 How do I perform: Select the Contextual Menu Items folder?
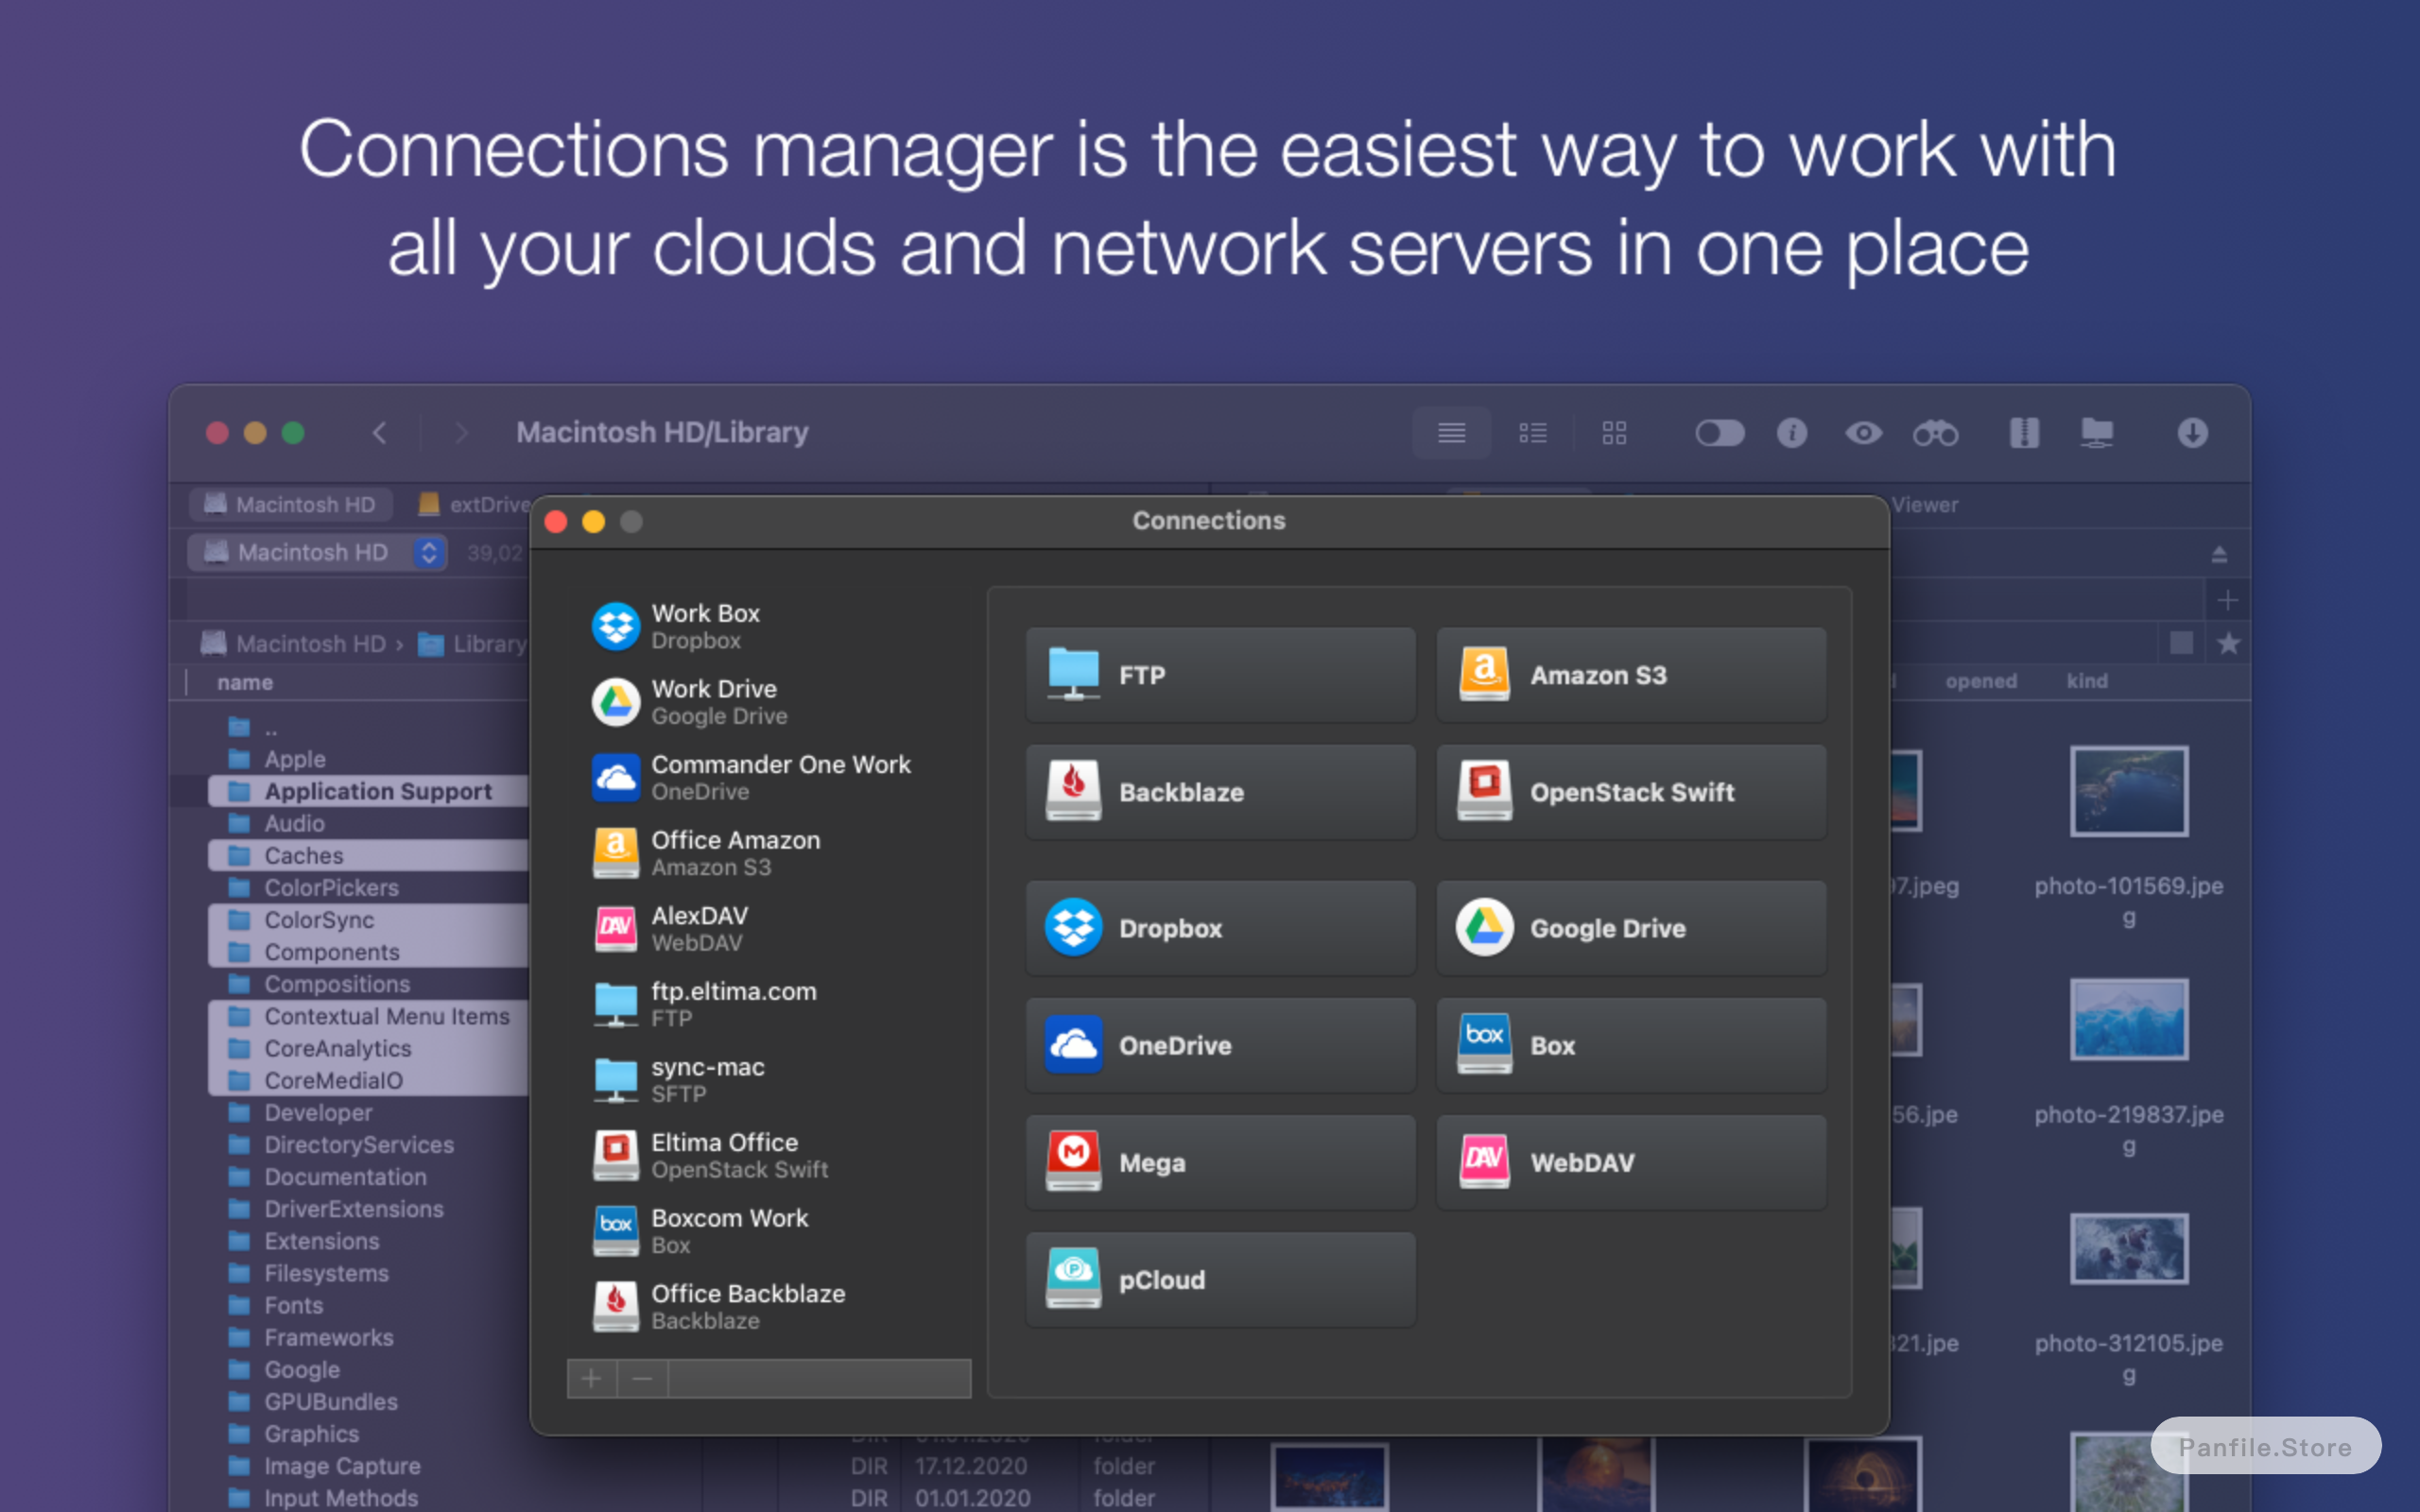tap(368, 1016)
